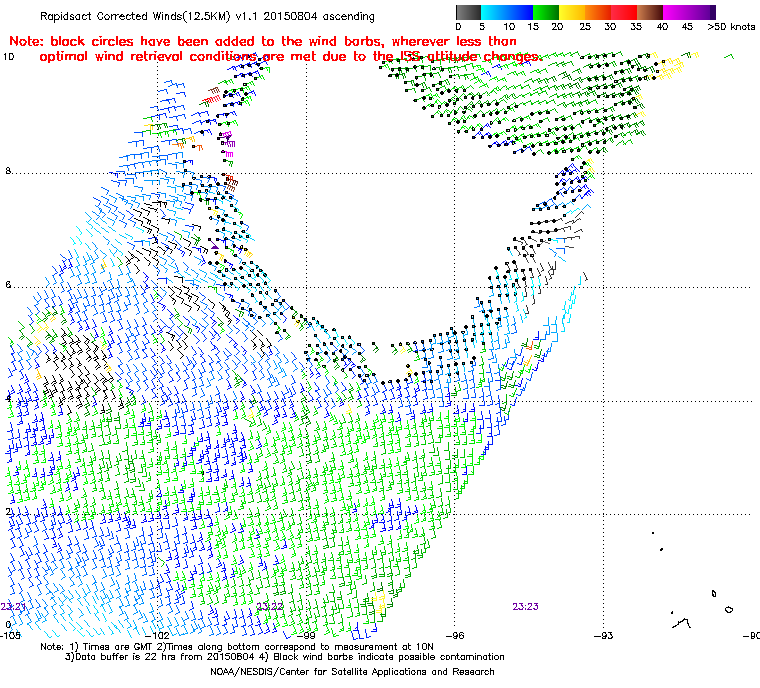This screenshot has width=760, height=688.
Task: Click the purple 23:21 time marker
Action: click(13, 607)
